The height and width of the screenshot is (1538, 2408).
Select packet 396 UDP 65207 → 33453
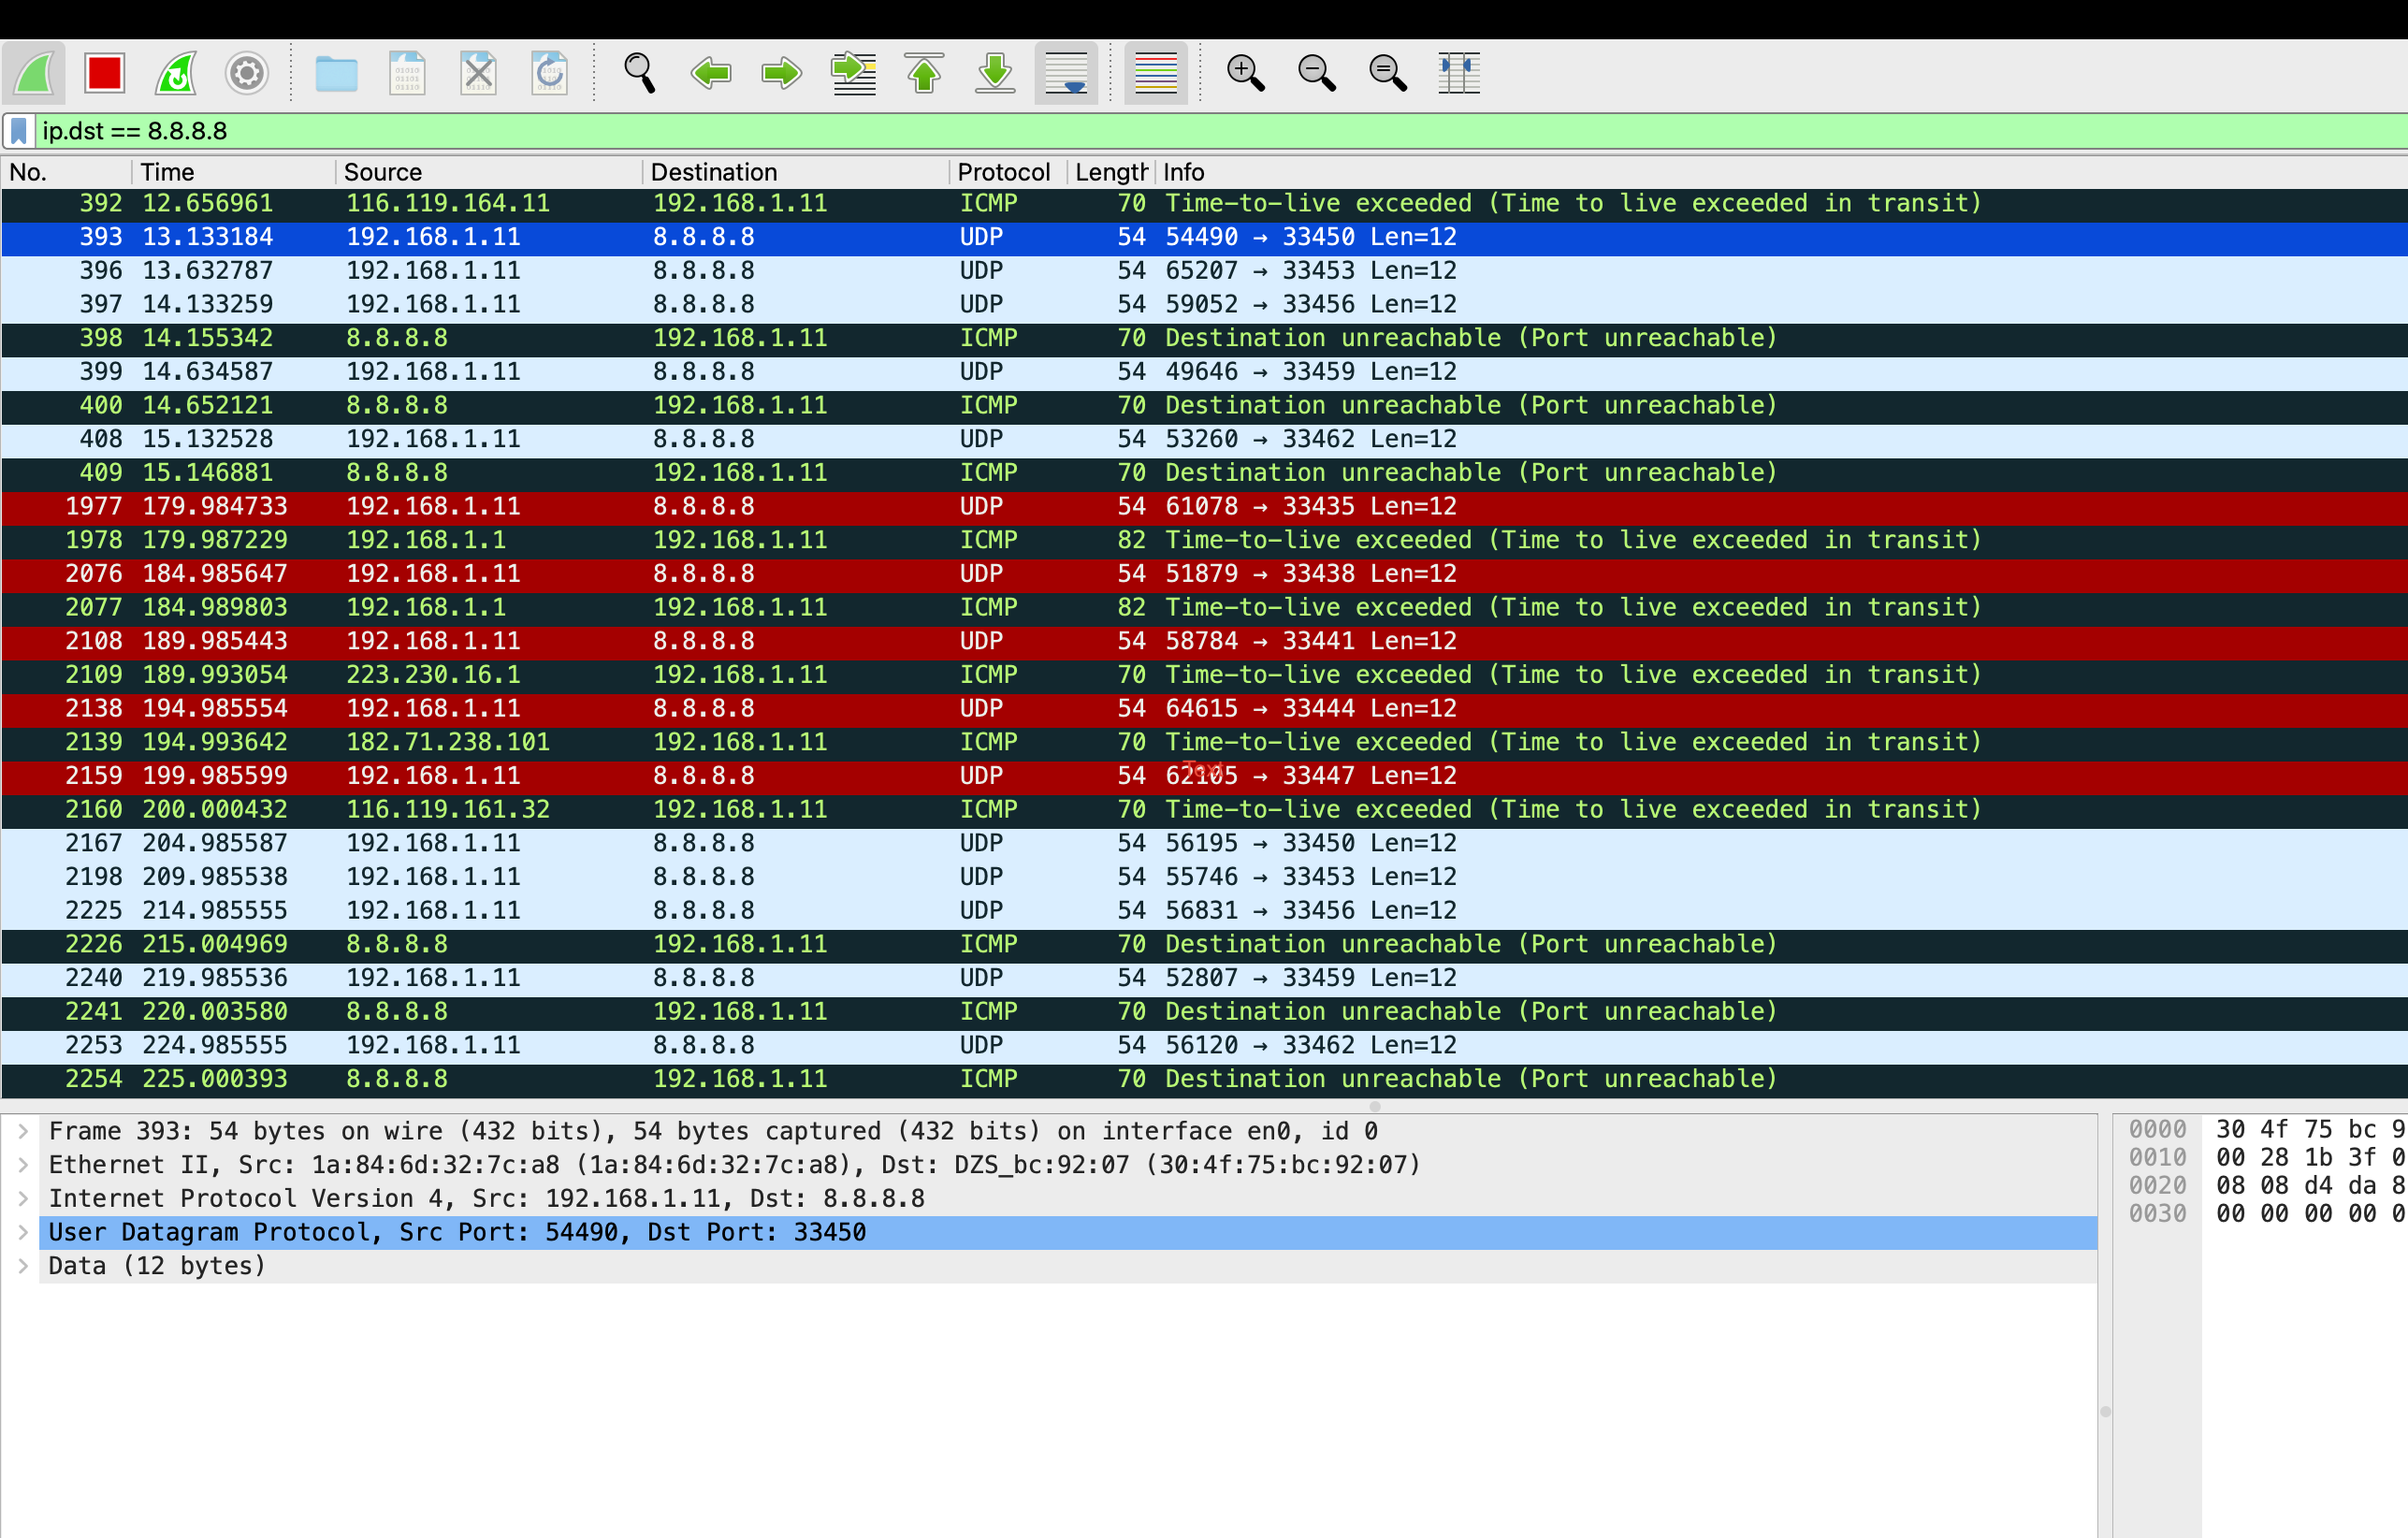[1204, 271]
